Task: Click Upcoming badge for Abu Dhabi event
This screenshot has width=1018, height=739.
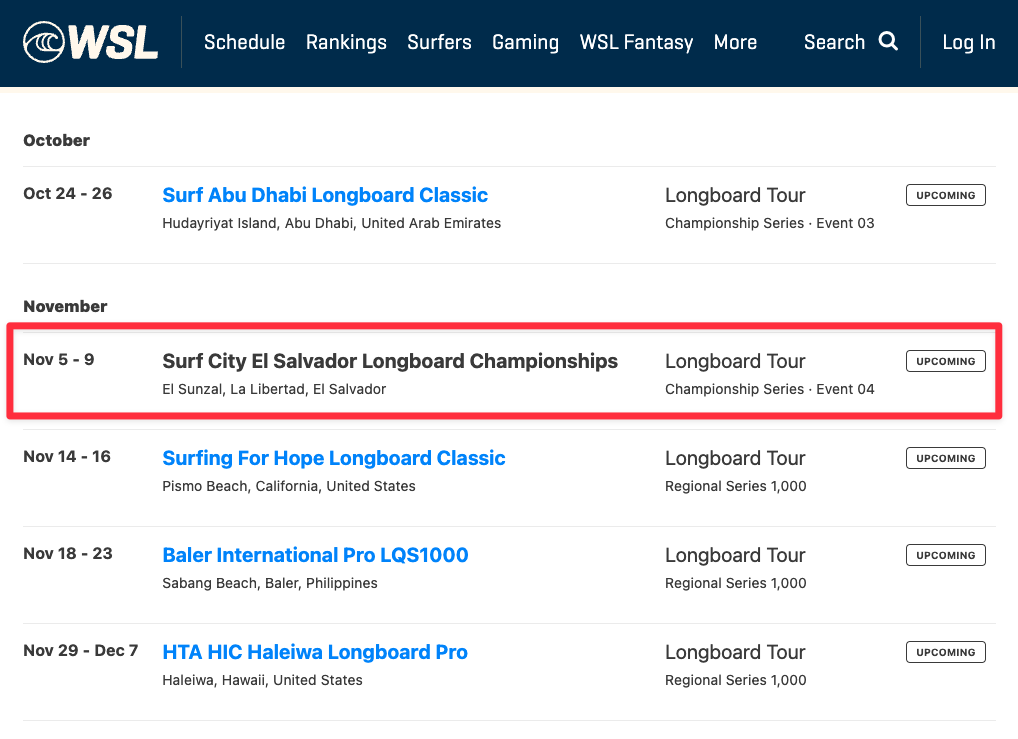Action: pos(945,195)
